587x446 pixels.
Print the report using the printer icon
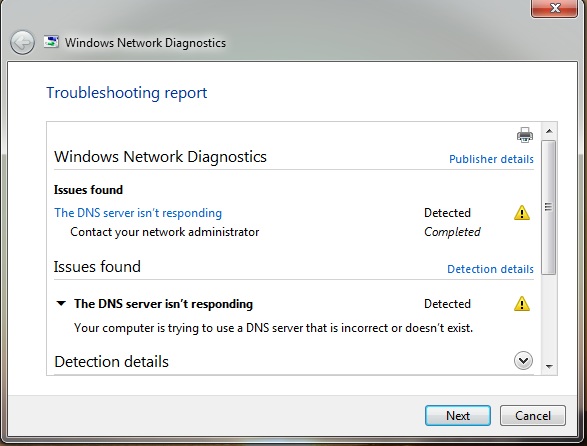click(524, 135)
